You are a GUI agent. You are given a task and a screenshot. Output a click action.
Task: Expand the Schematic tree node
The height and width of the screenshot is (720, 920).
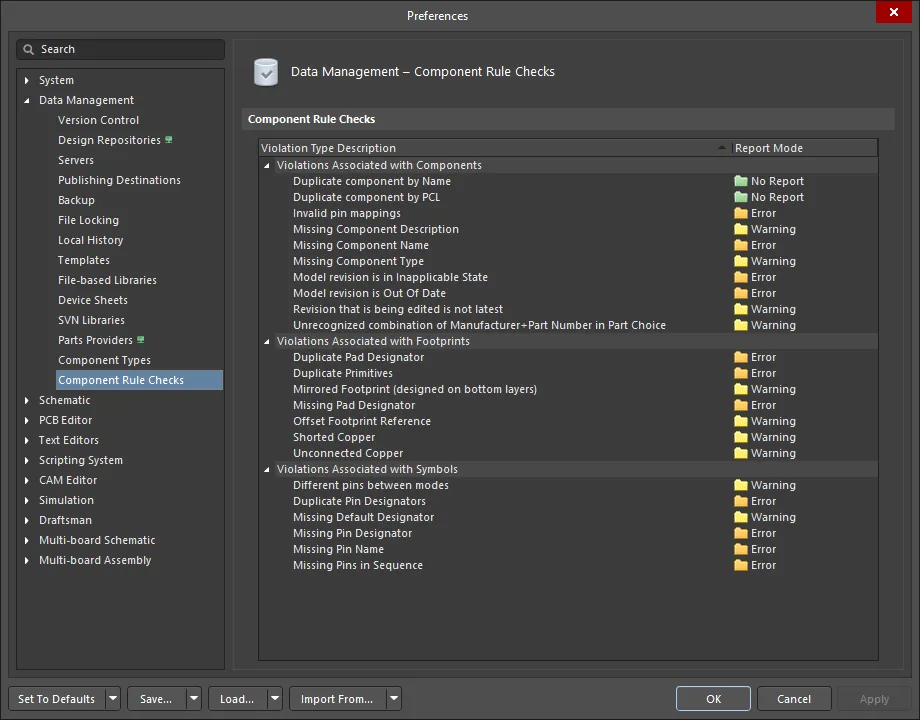tap(26, 400)
